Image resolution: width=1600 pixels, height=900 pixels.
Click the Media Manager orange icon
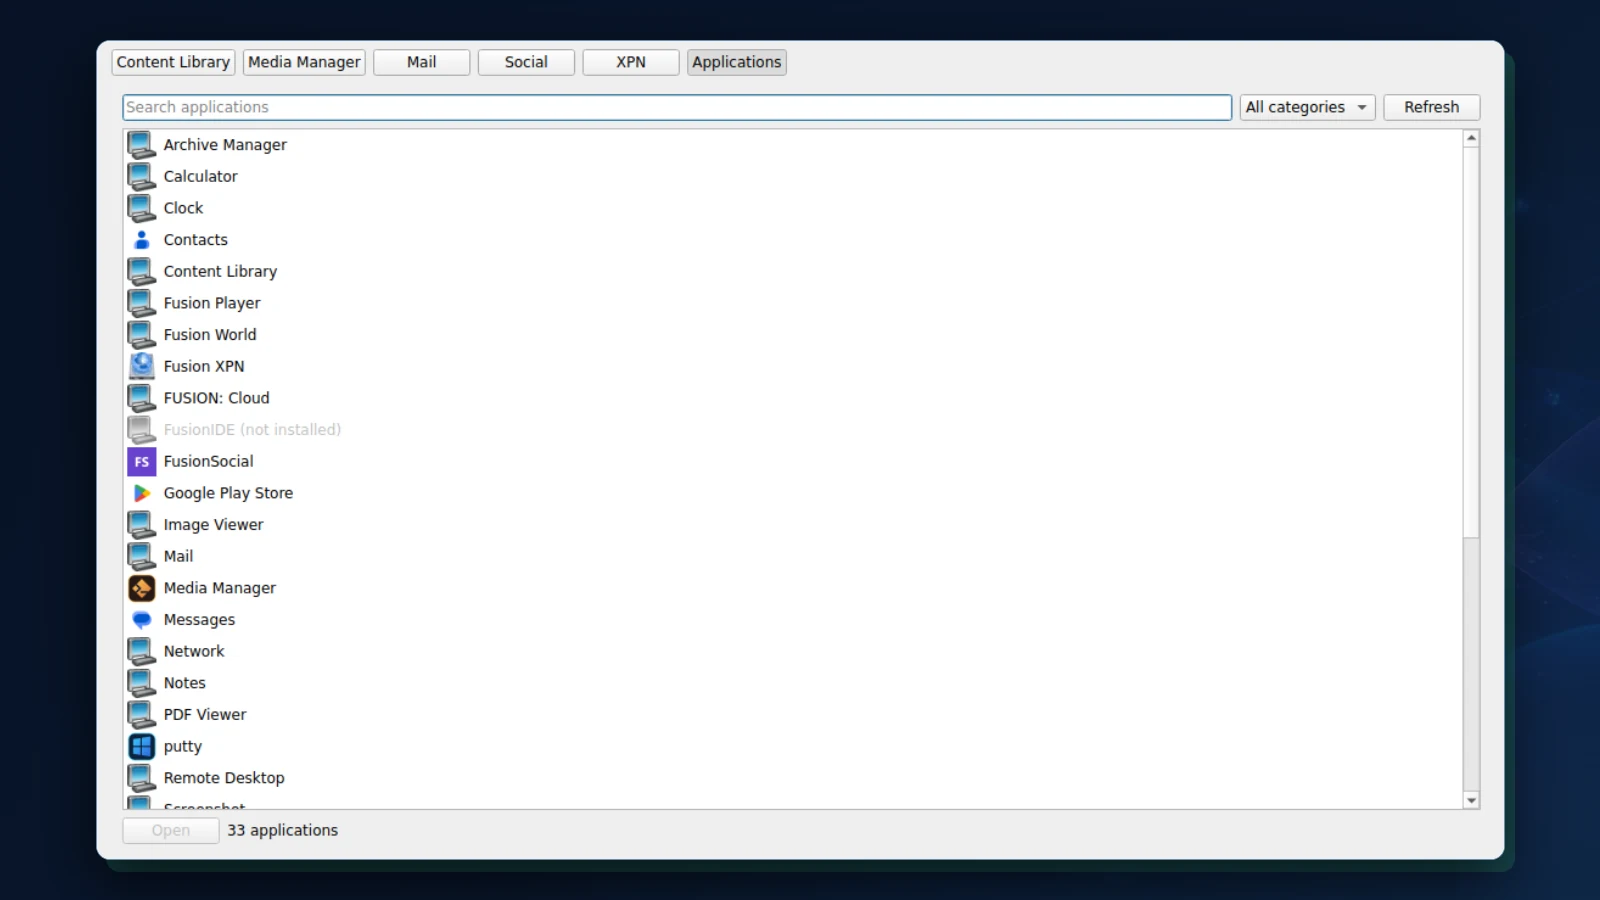click(142, 588)
